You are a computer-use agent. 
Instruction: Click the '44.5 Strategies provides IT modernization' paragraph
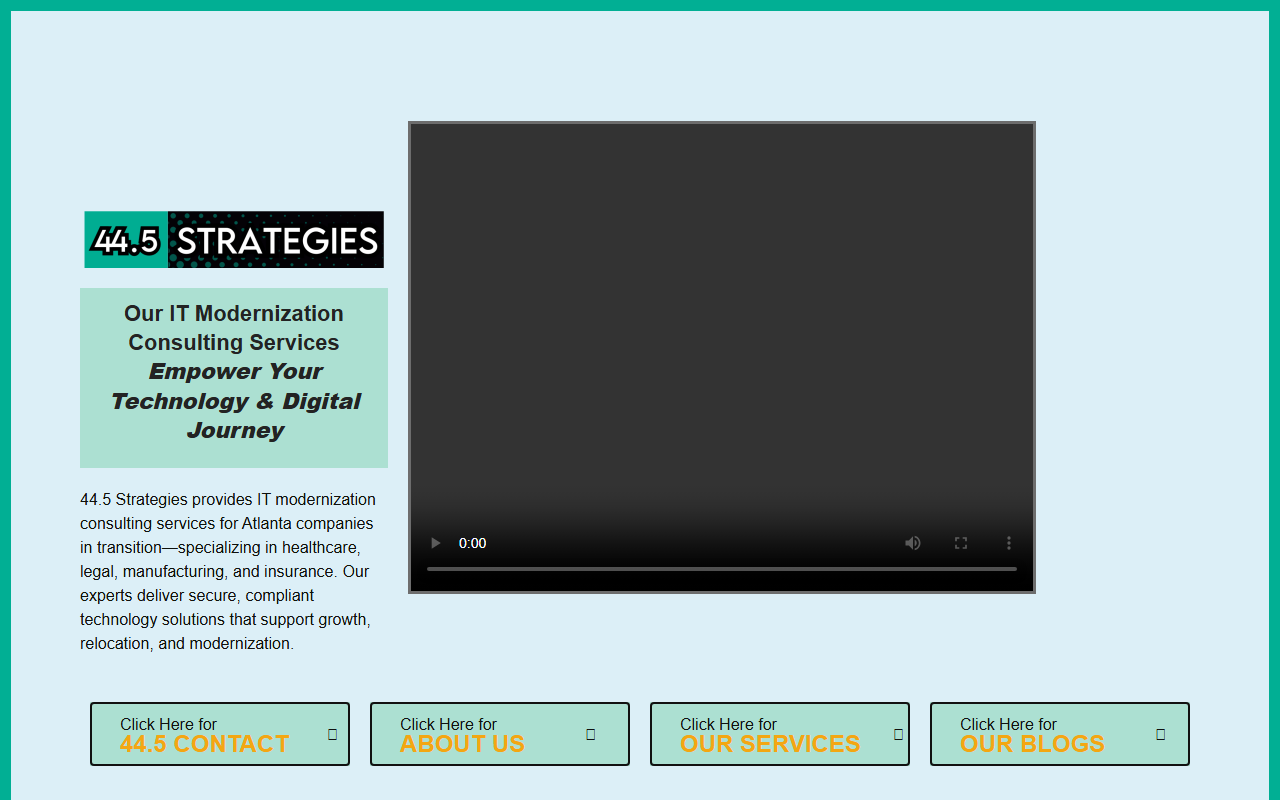228,571
